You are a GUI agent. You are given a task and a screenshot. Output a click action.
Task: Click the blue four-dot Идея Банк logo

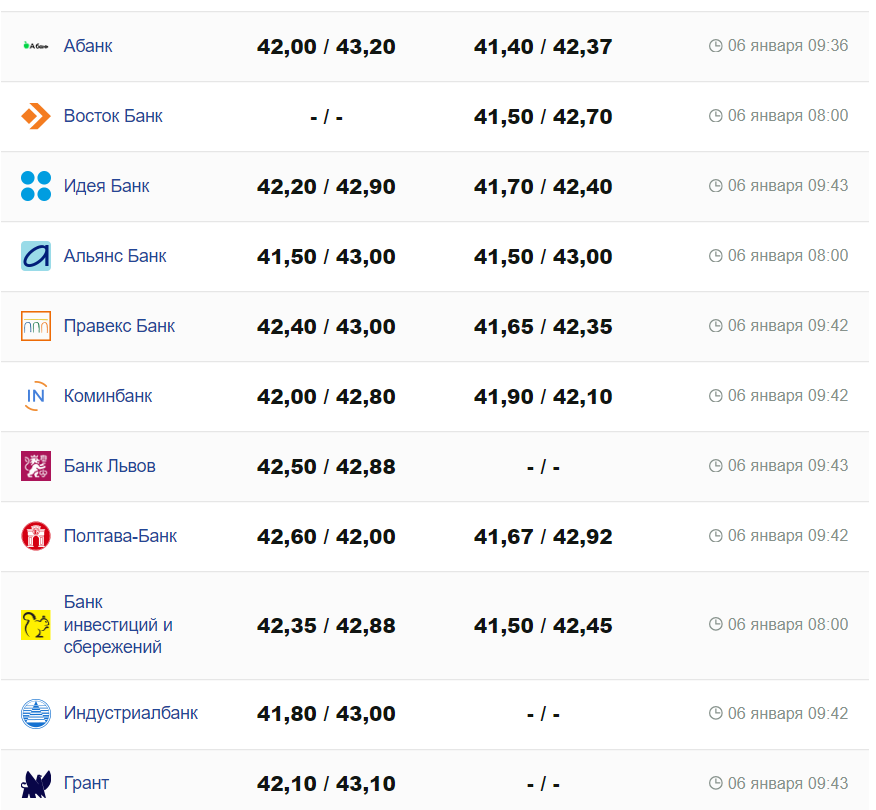pos(36,186)
